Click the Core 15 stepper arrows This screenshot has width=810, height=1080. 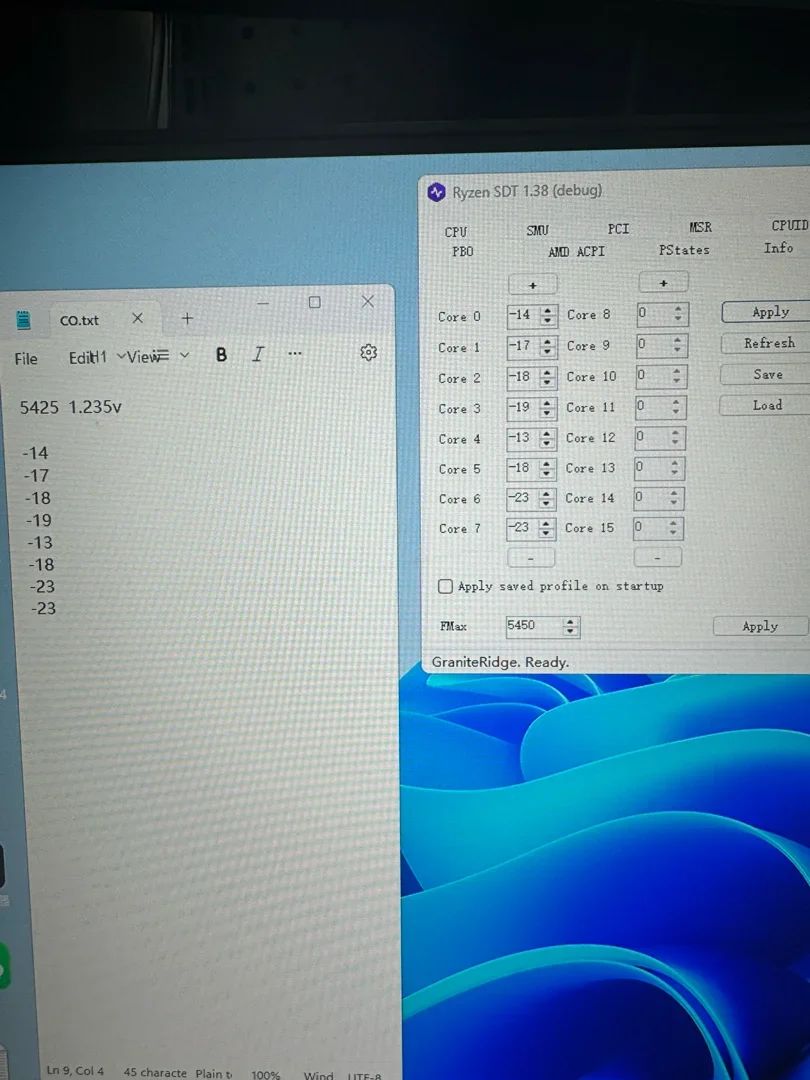click(674, 528)
